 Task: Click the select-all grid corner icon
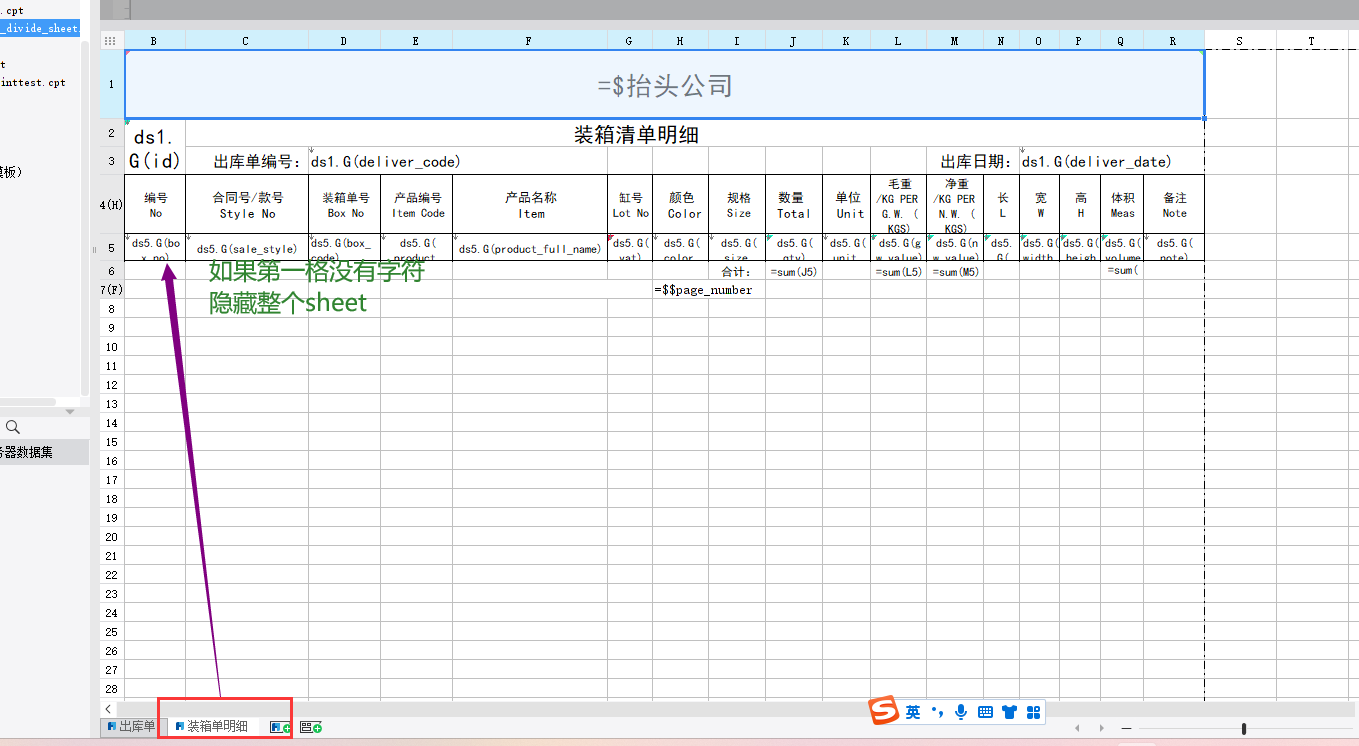111,41
